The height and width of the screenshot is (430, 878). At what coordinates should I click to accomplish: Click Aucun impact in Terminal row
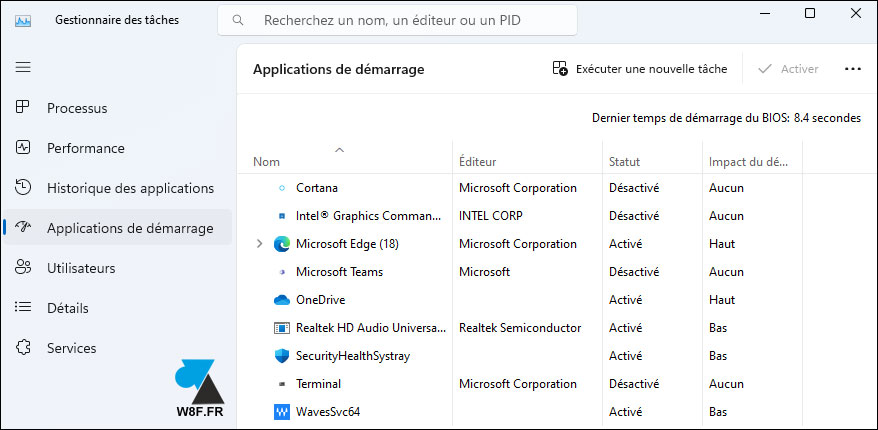[x=726, y=384]
